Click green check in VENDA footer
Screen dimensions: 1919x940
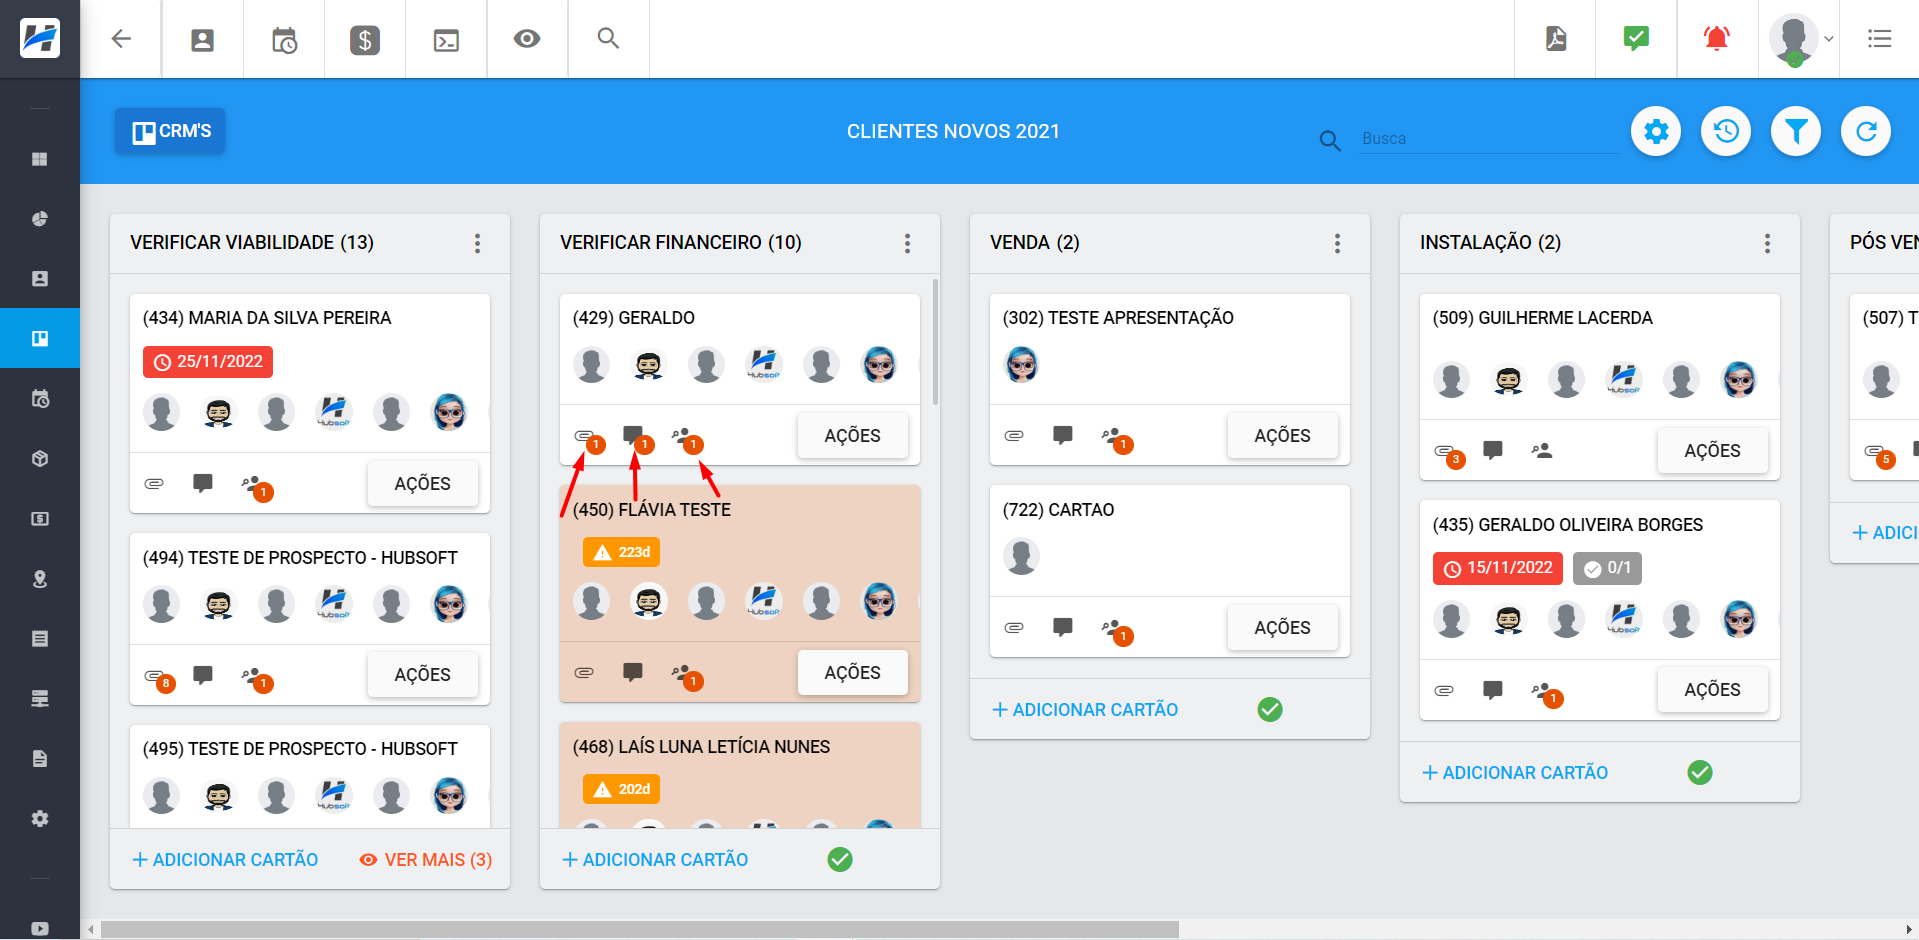[x=1270, y=710]
